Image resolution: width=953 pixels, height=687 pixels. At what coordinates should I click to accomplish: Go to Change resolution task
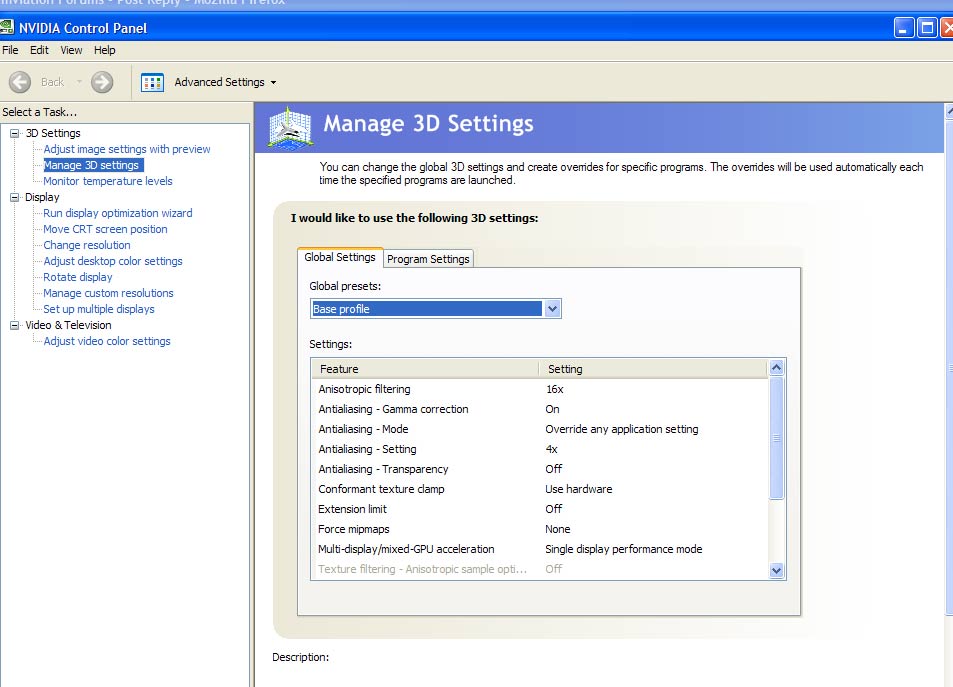point(87,245)
